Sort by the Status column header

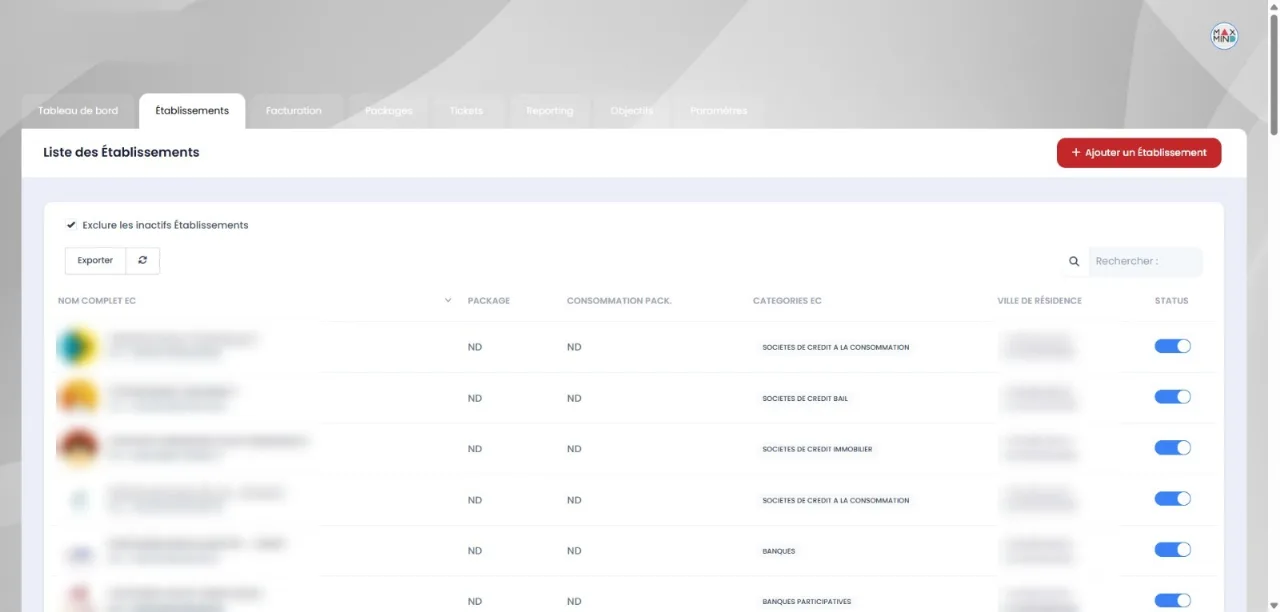click(x=1172, y=301)
